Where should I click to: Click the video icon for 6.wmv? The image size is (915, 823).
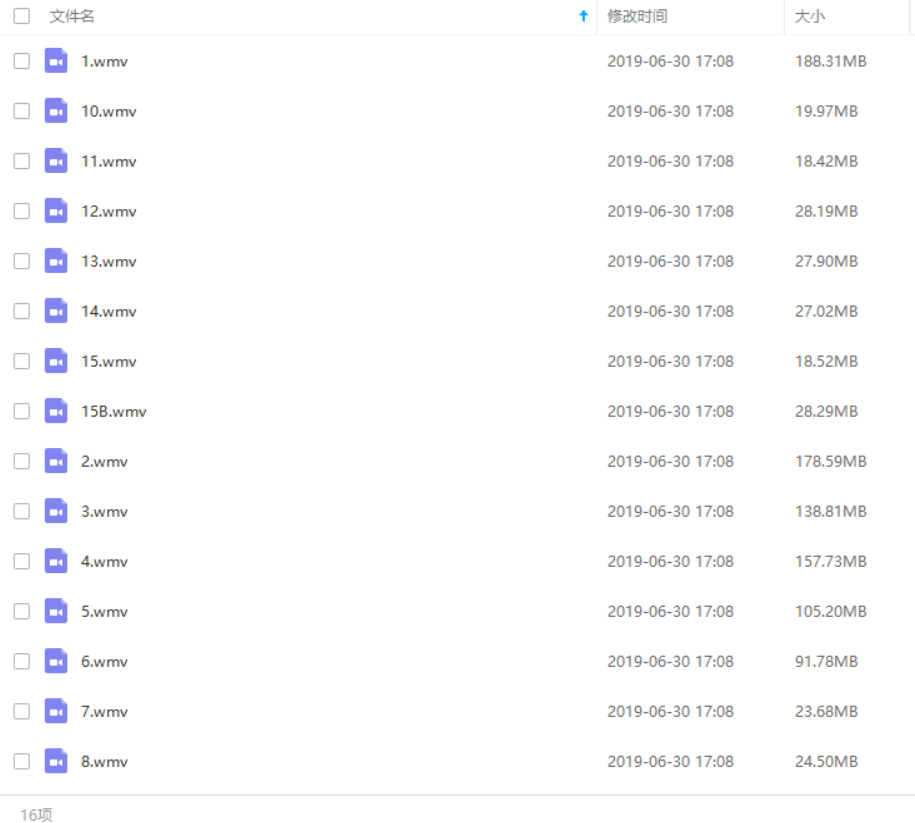point(56,661)
